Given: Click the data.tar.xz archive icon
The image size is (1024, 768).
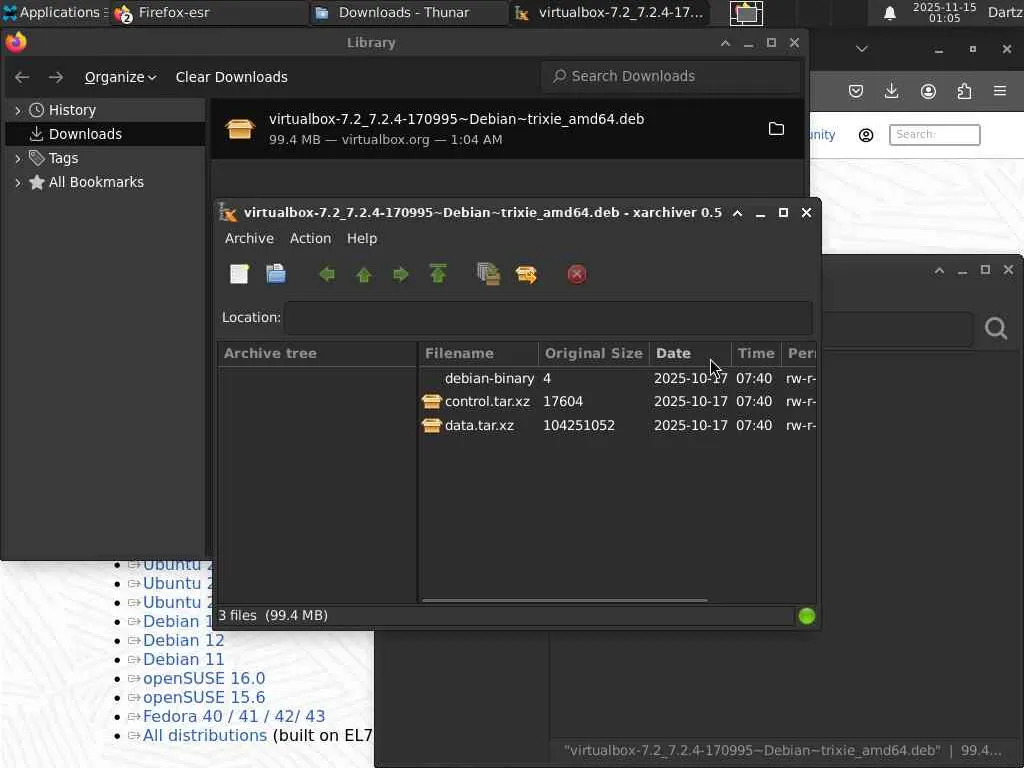Looking at the screenshot, I should click(432, 425).
